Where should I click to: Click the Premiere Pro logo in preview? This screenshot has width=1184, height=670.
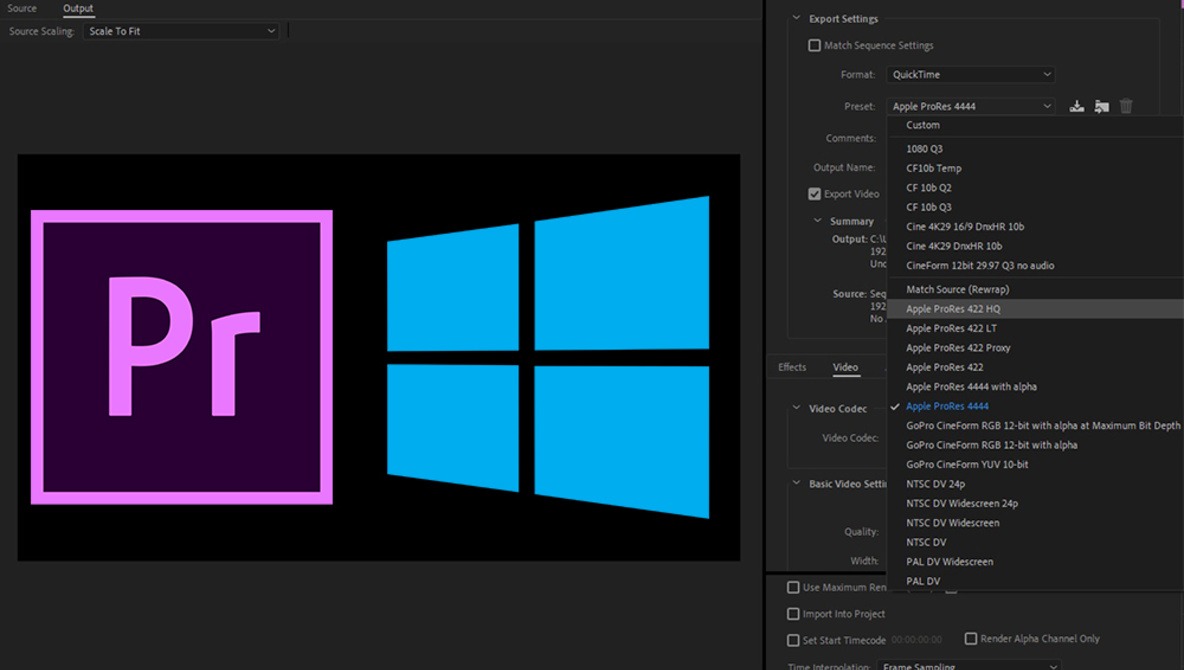point(181,357)
